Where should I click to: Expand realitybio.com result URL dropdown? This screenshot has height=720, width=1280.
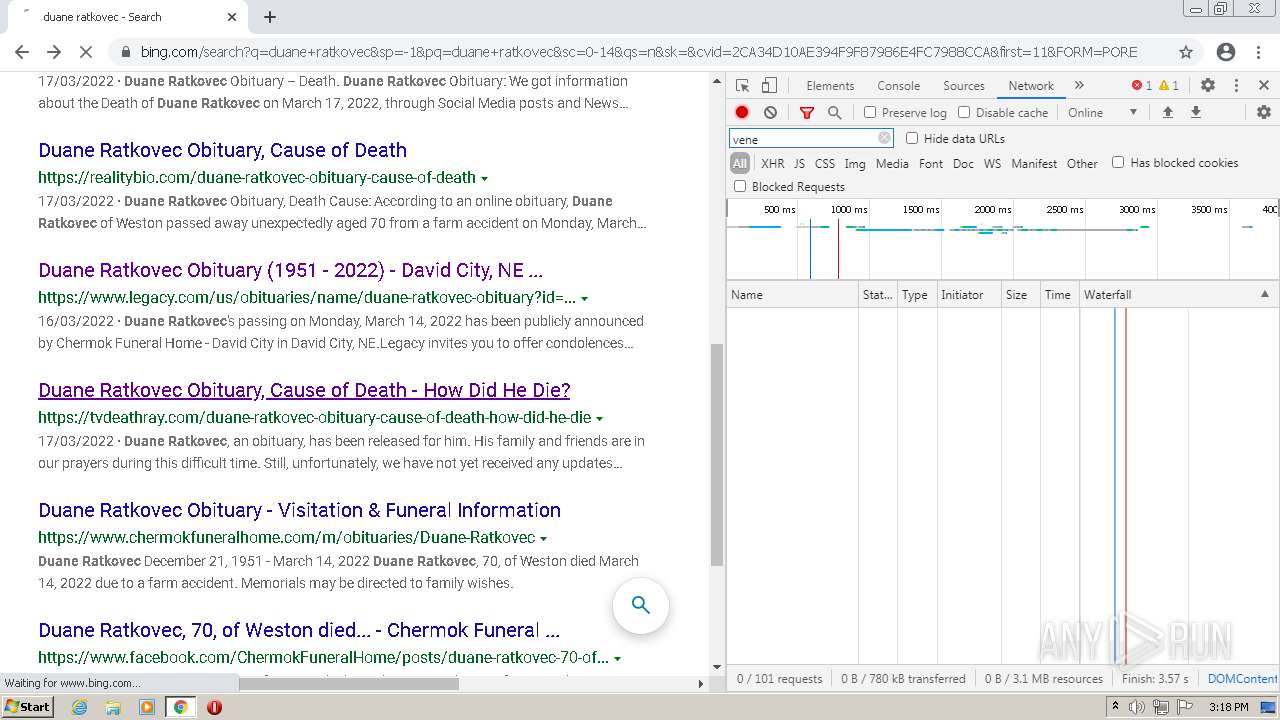click(484, 178)
